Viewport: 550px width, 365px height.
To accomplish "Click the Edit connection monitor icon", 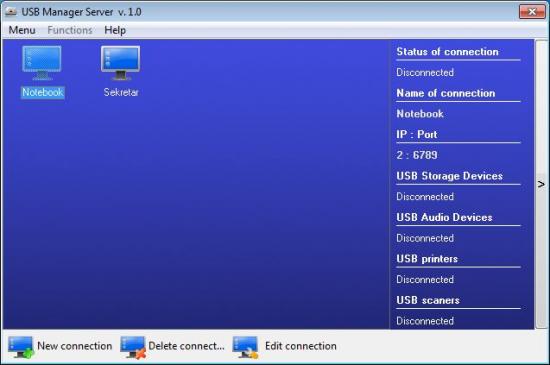I will click(x=245, y=347).
